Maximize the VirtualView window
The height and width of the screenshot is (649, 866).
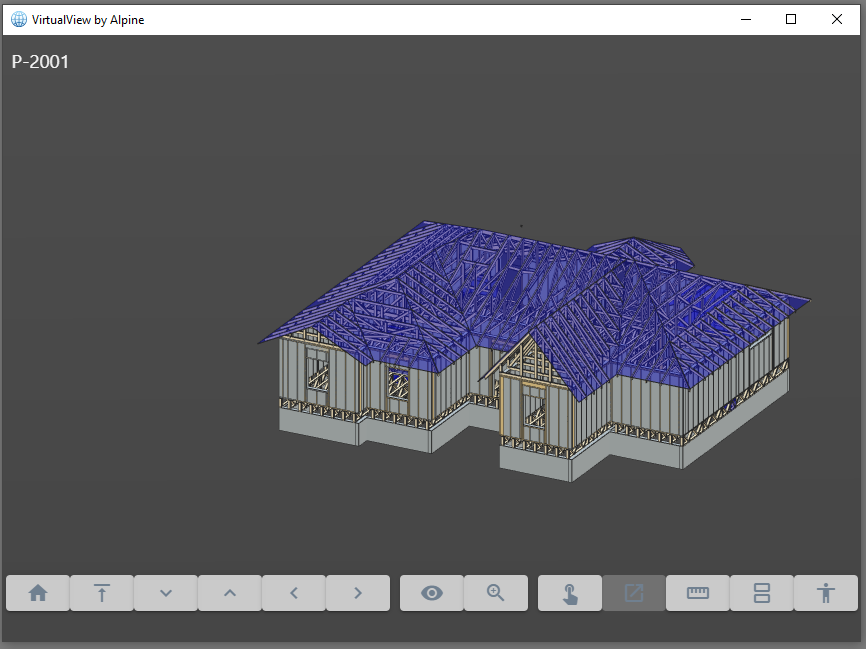791,19
